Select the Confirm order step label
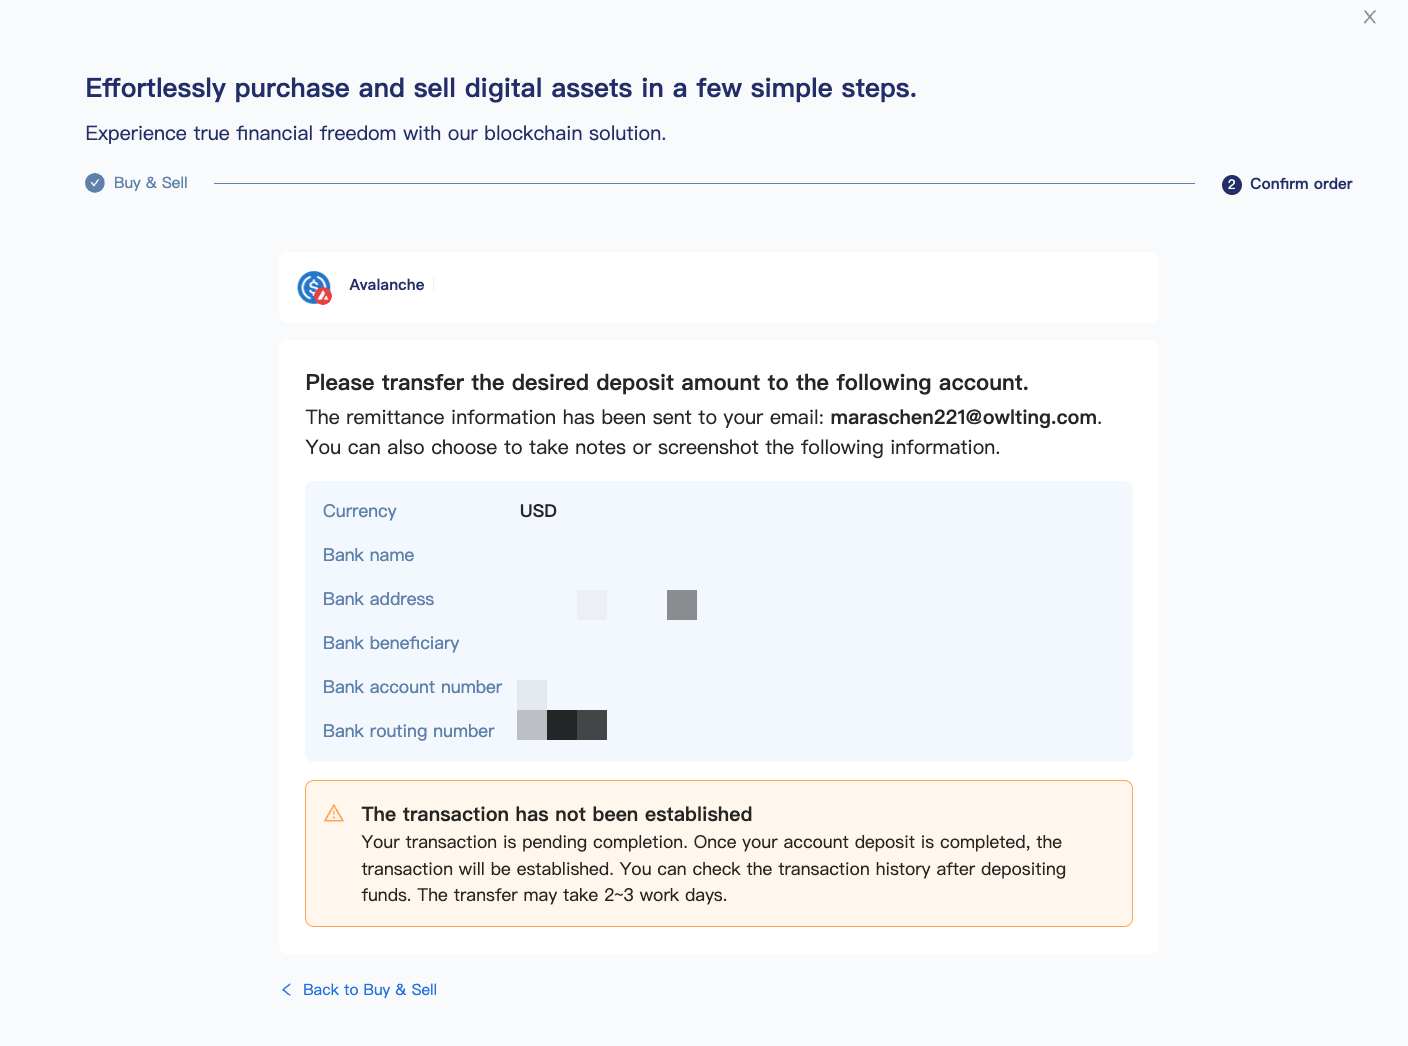The height and width of the screenshot is (1046, 1408). click(1301, 184)
